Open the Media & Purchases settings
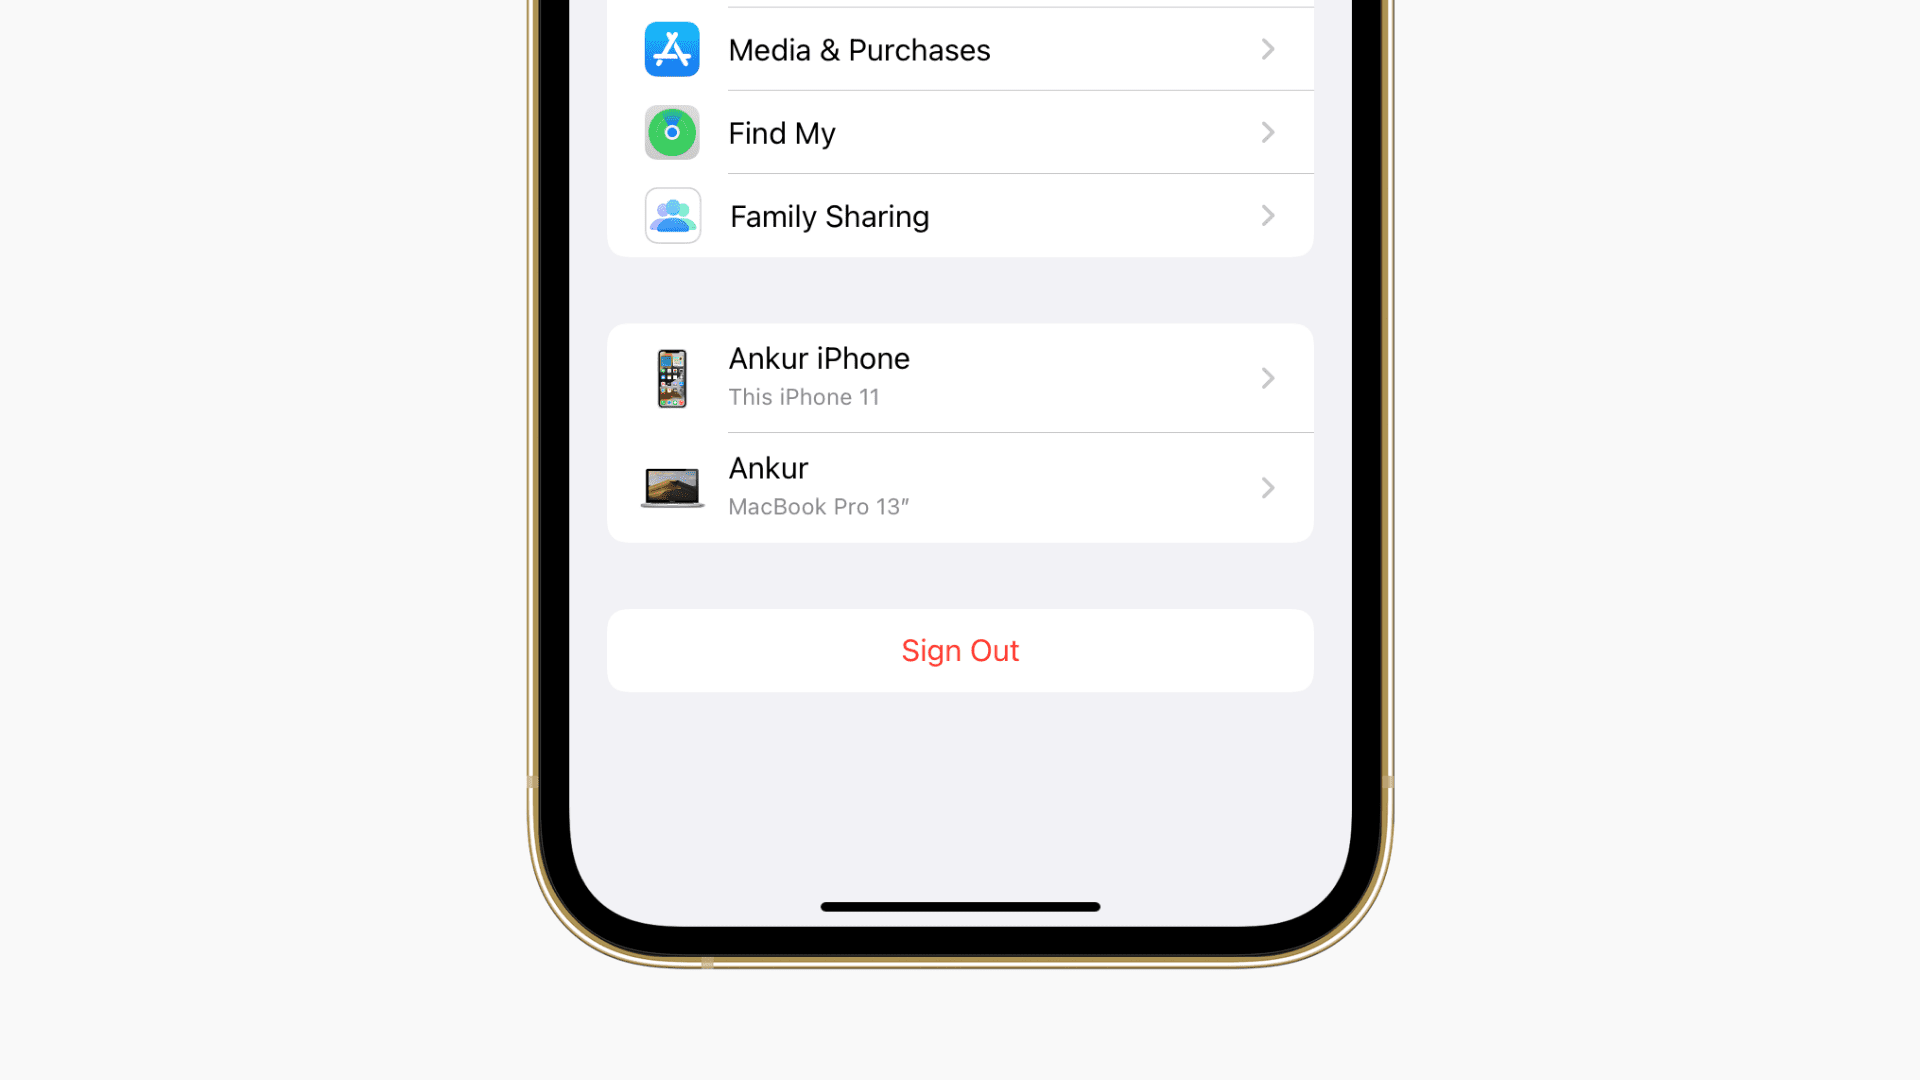Screen dimensions: 1920x1080 click(x=960, y=49)
